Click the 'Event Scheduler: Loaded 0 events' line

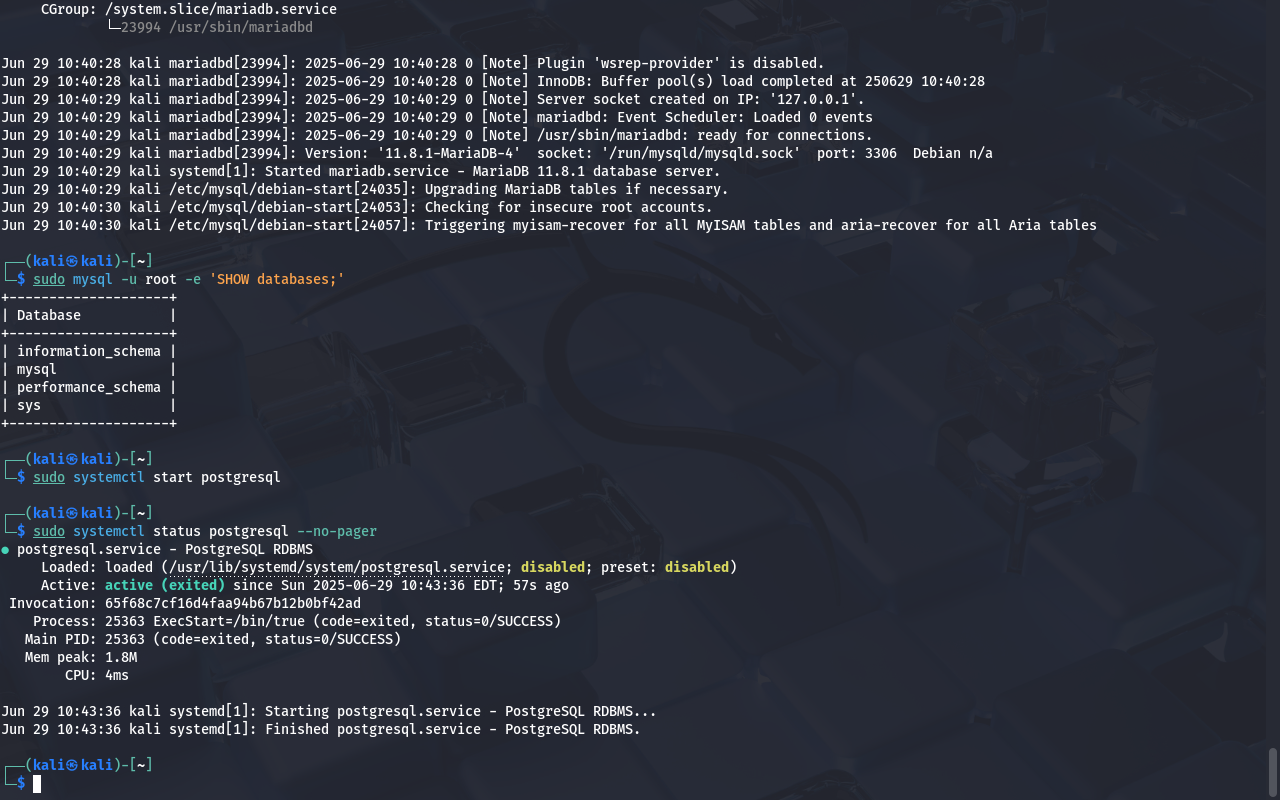point(437,117)
